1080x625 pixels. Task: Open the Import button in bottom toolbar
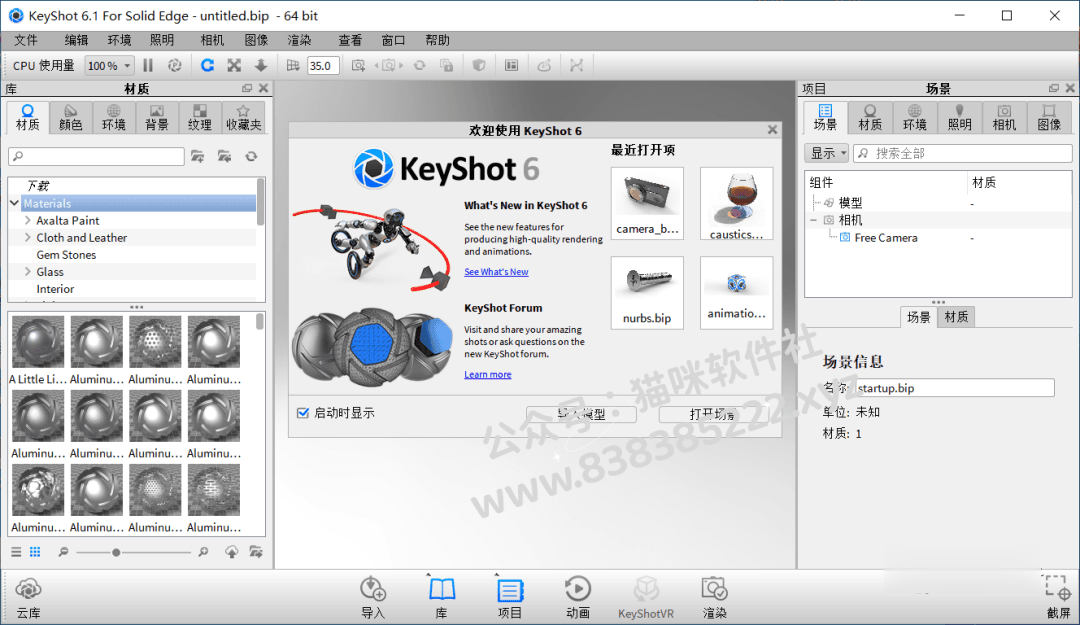tap(373, 598)
